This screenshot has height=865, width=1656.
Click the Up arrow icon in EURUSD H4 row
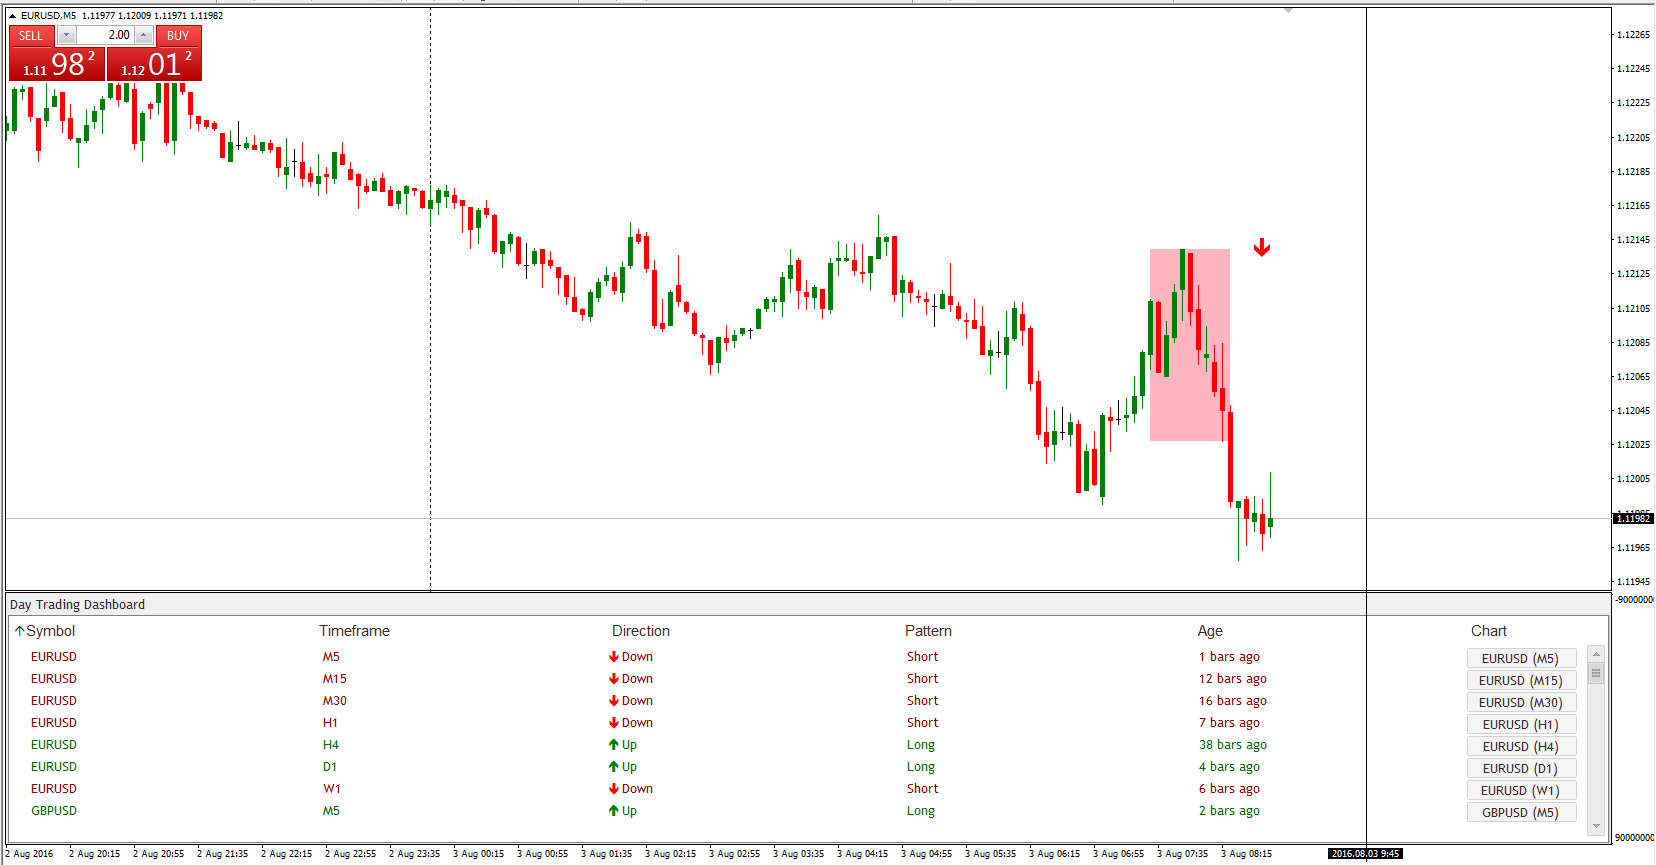[x=614, y=745]
